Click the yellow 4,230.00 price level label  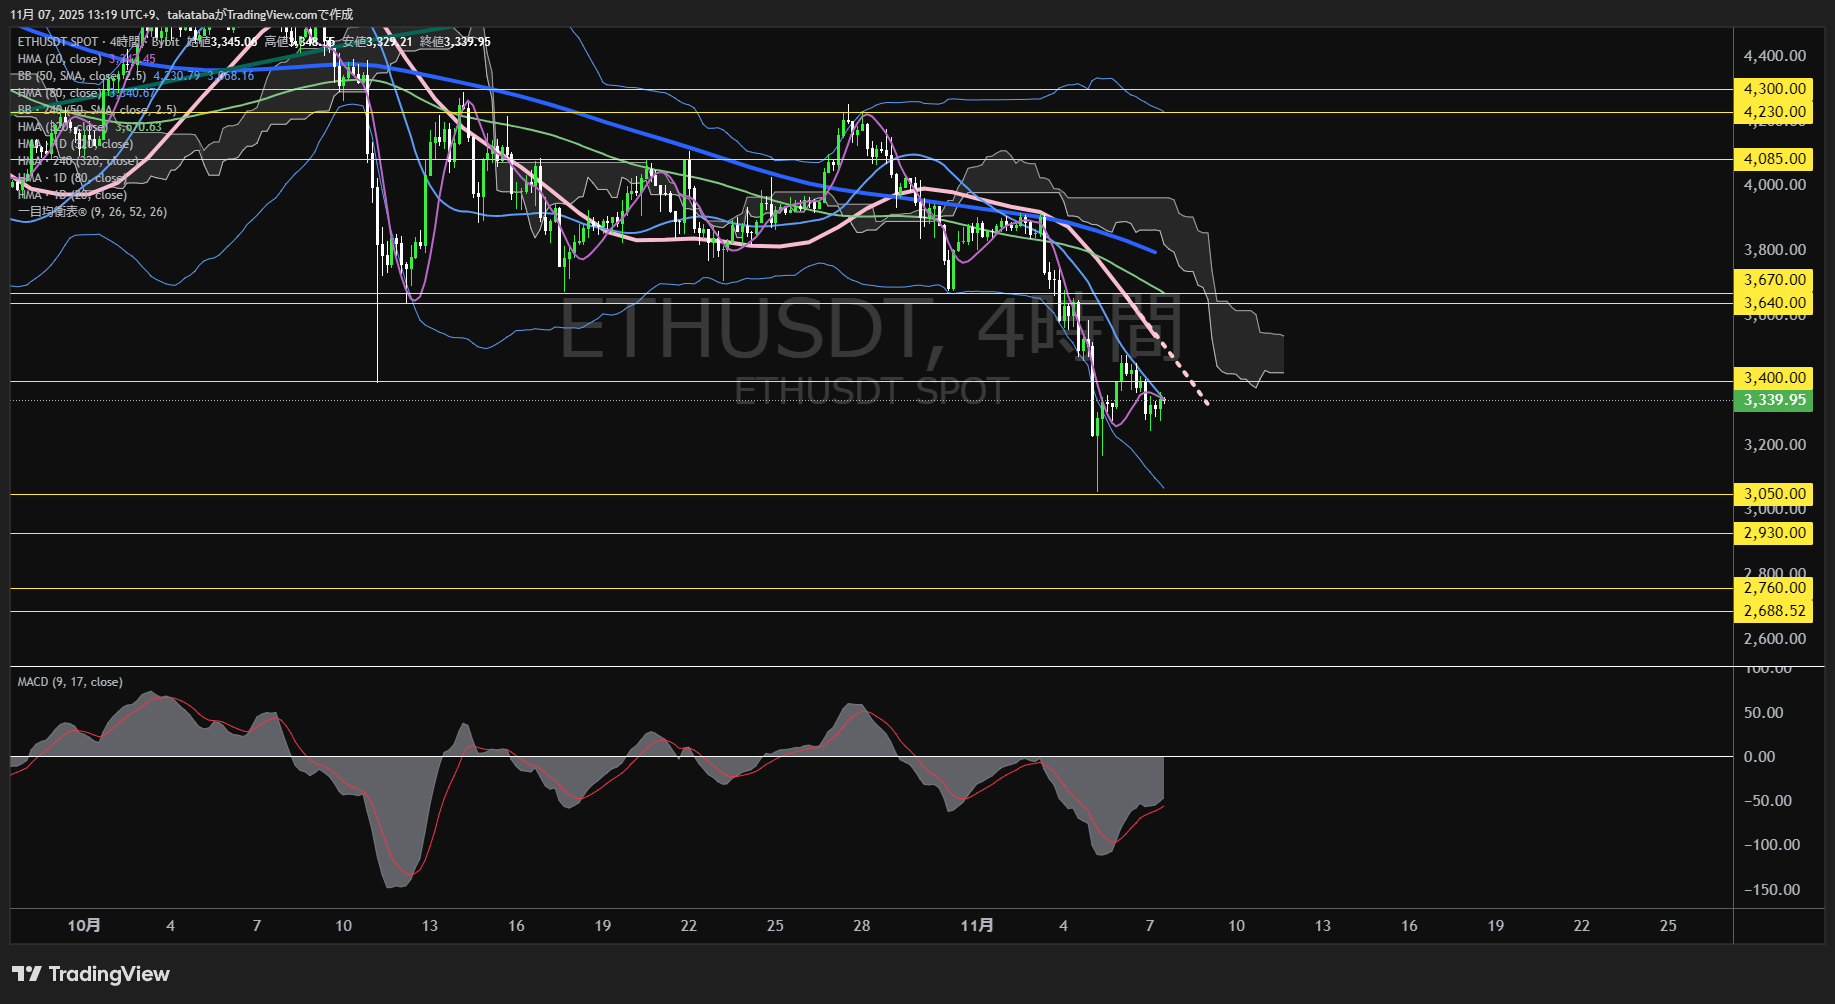(1773, 111)
